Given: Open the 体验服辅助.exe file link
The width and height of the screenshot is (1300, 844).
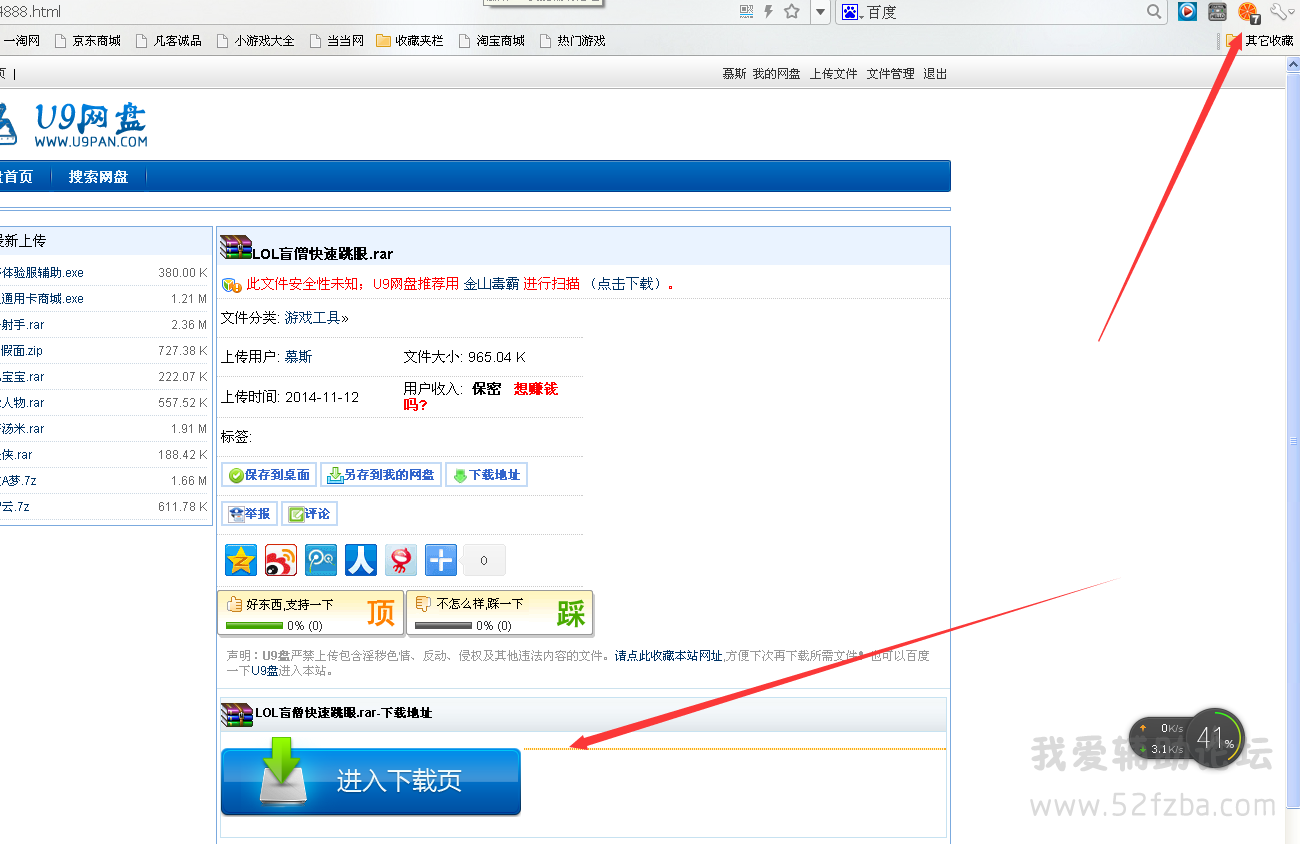Looking at the screenshot, I should click(x=42, y=272).
